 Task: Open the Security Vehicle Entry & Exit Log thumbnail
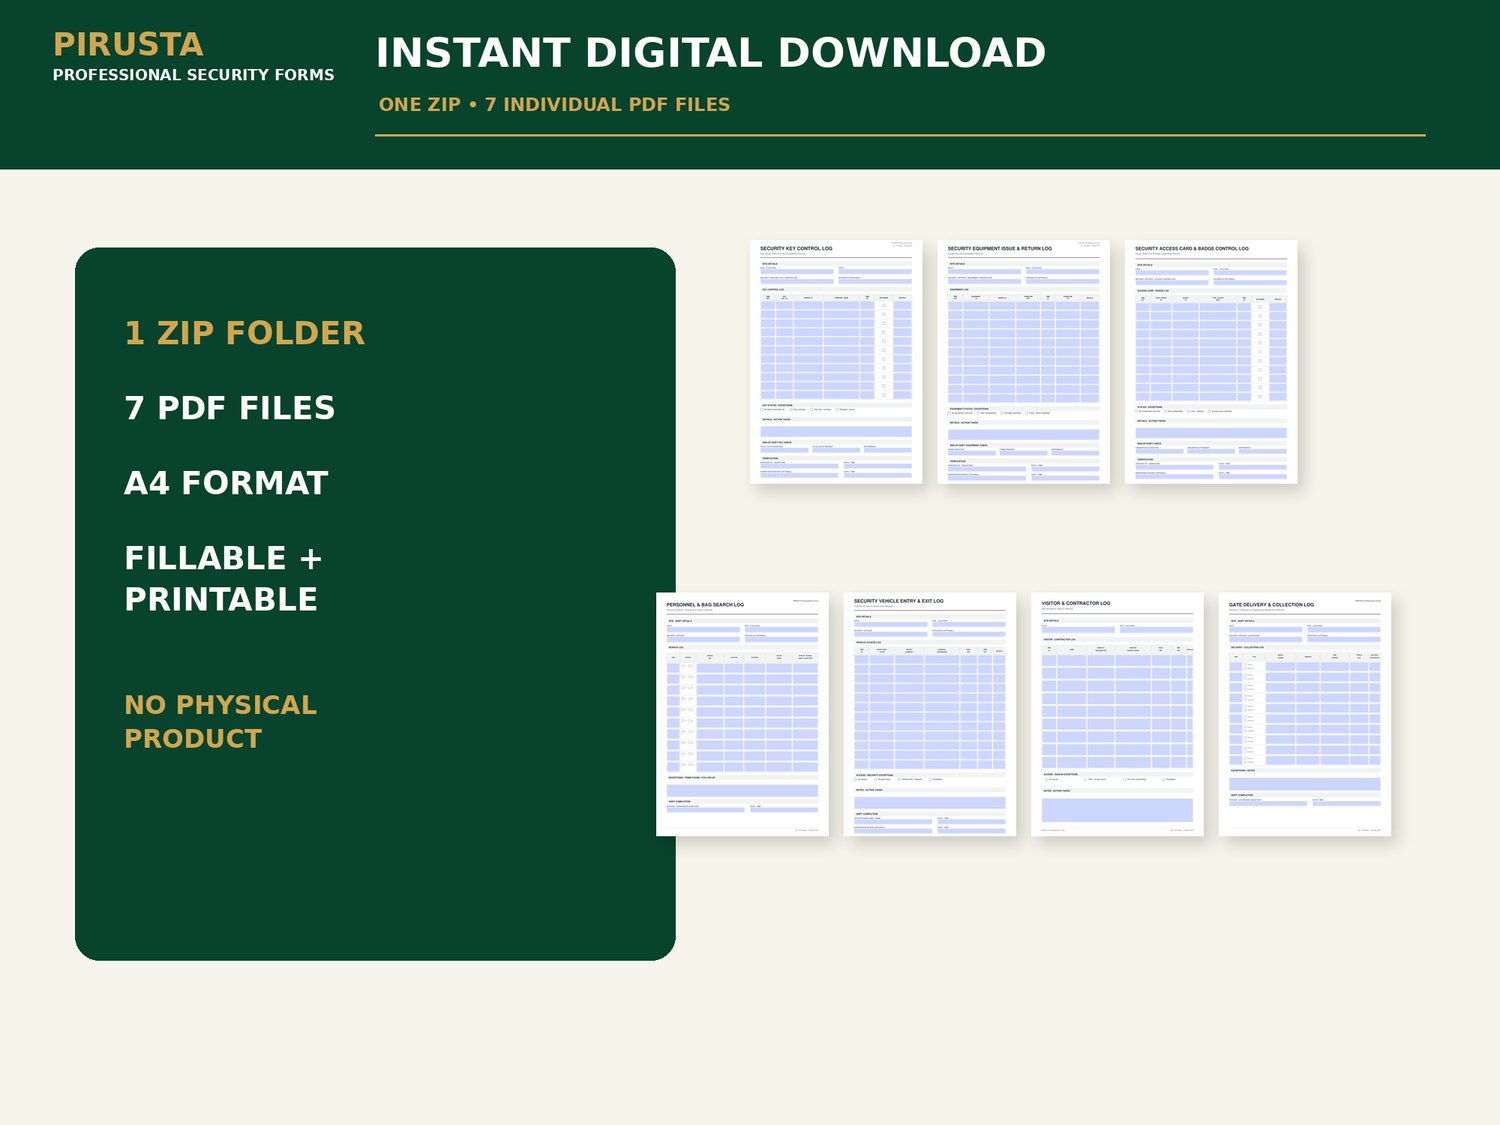[930, 714]
